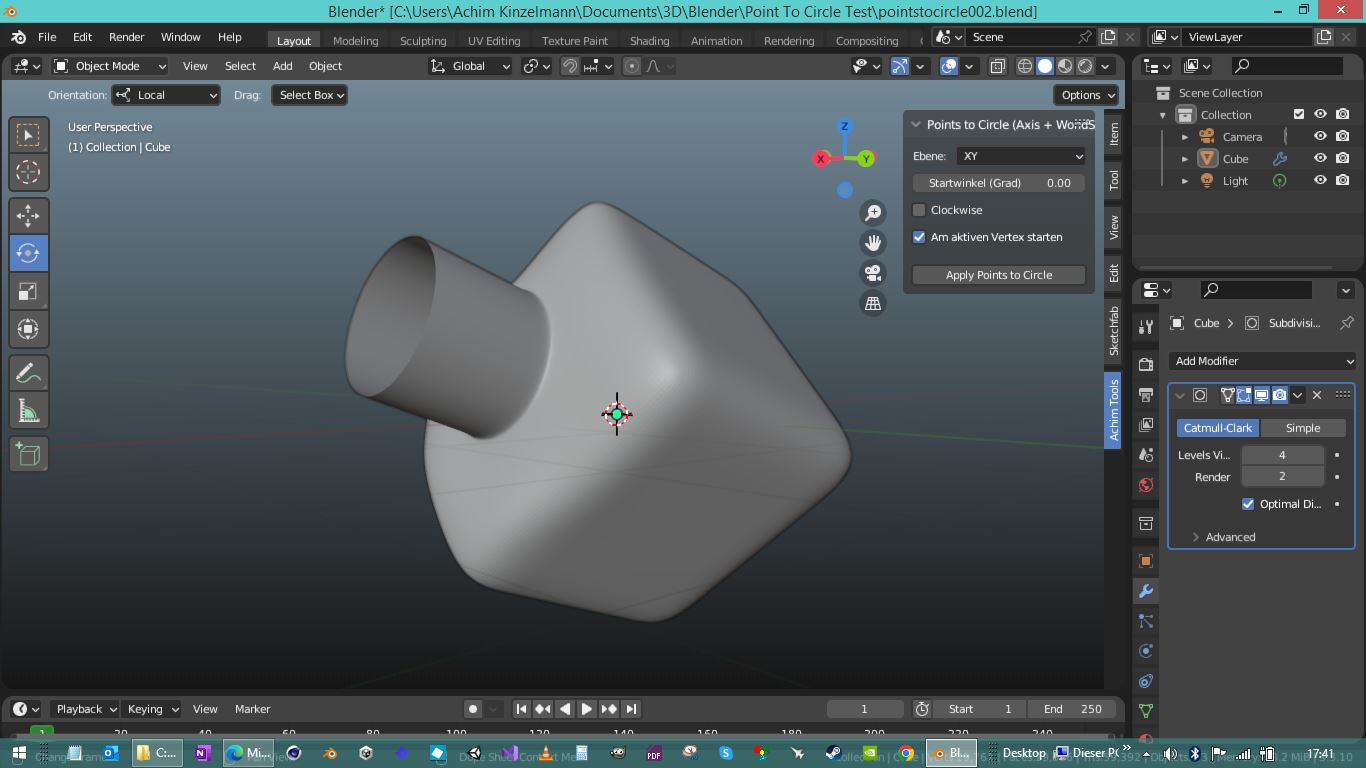Viewport: 1366px width, 768px height.
Task: Click Apply Points to Circle button
Action: point(998,275)
